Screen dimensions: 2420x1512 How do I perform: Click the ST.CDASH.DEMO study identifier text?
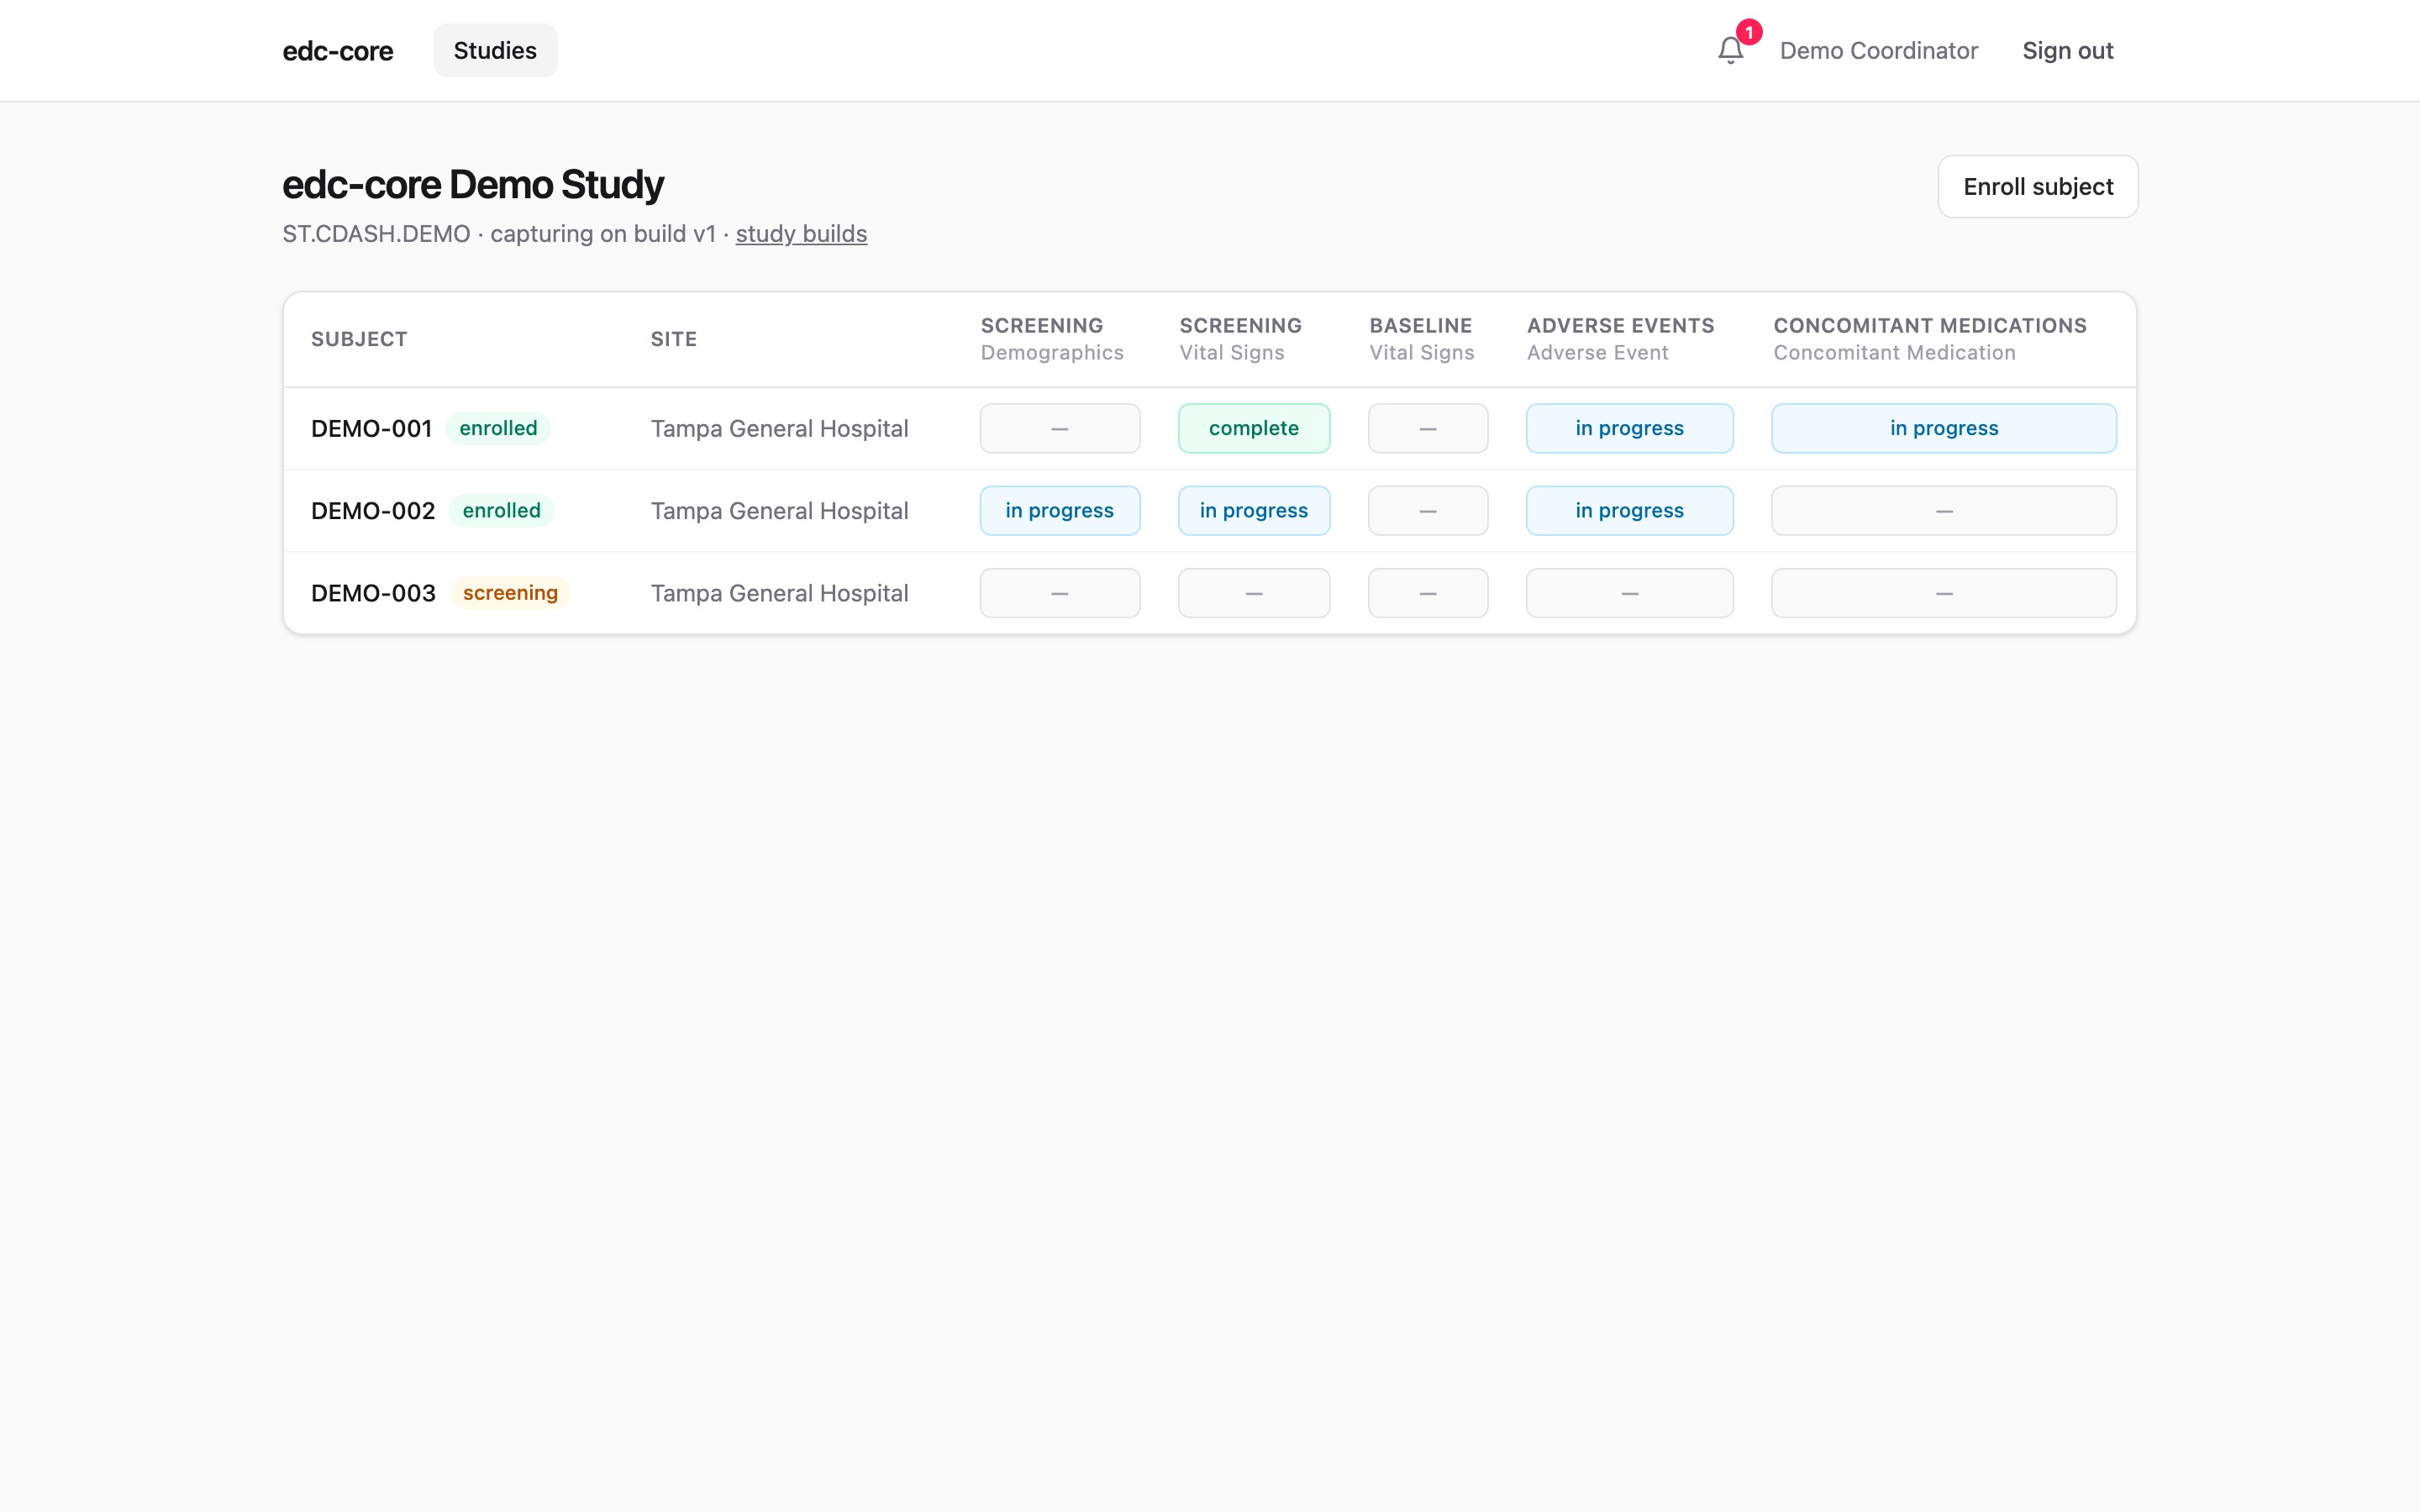[x=376, y=234]
